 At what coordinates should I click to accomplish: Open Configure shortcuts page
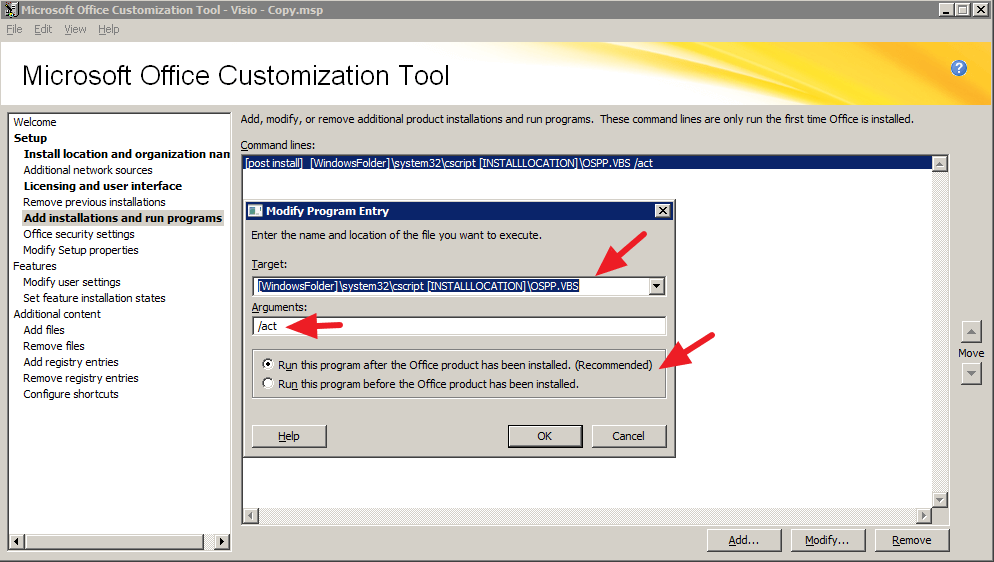pos(71,394)
